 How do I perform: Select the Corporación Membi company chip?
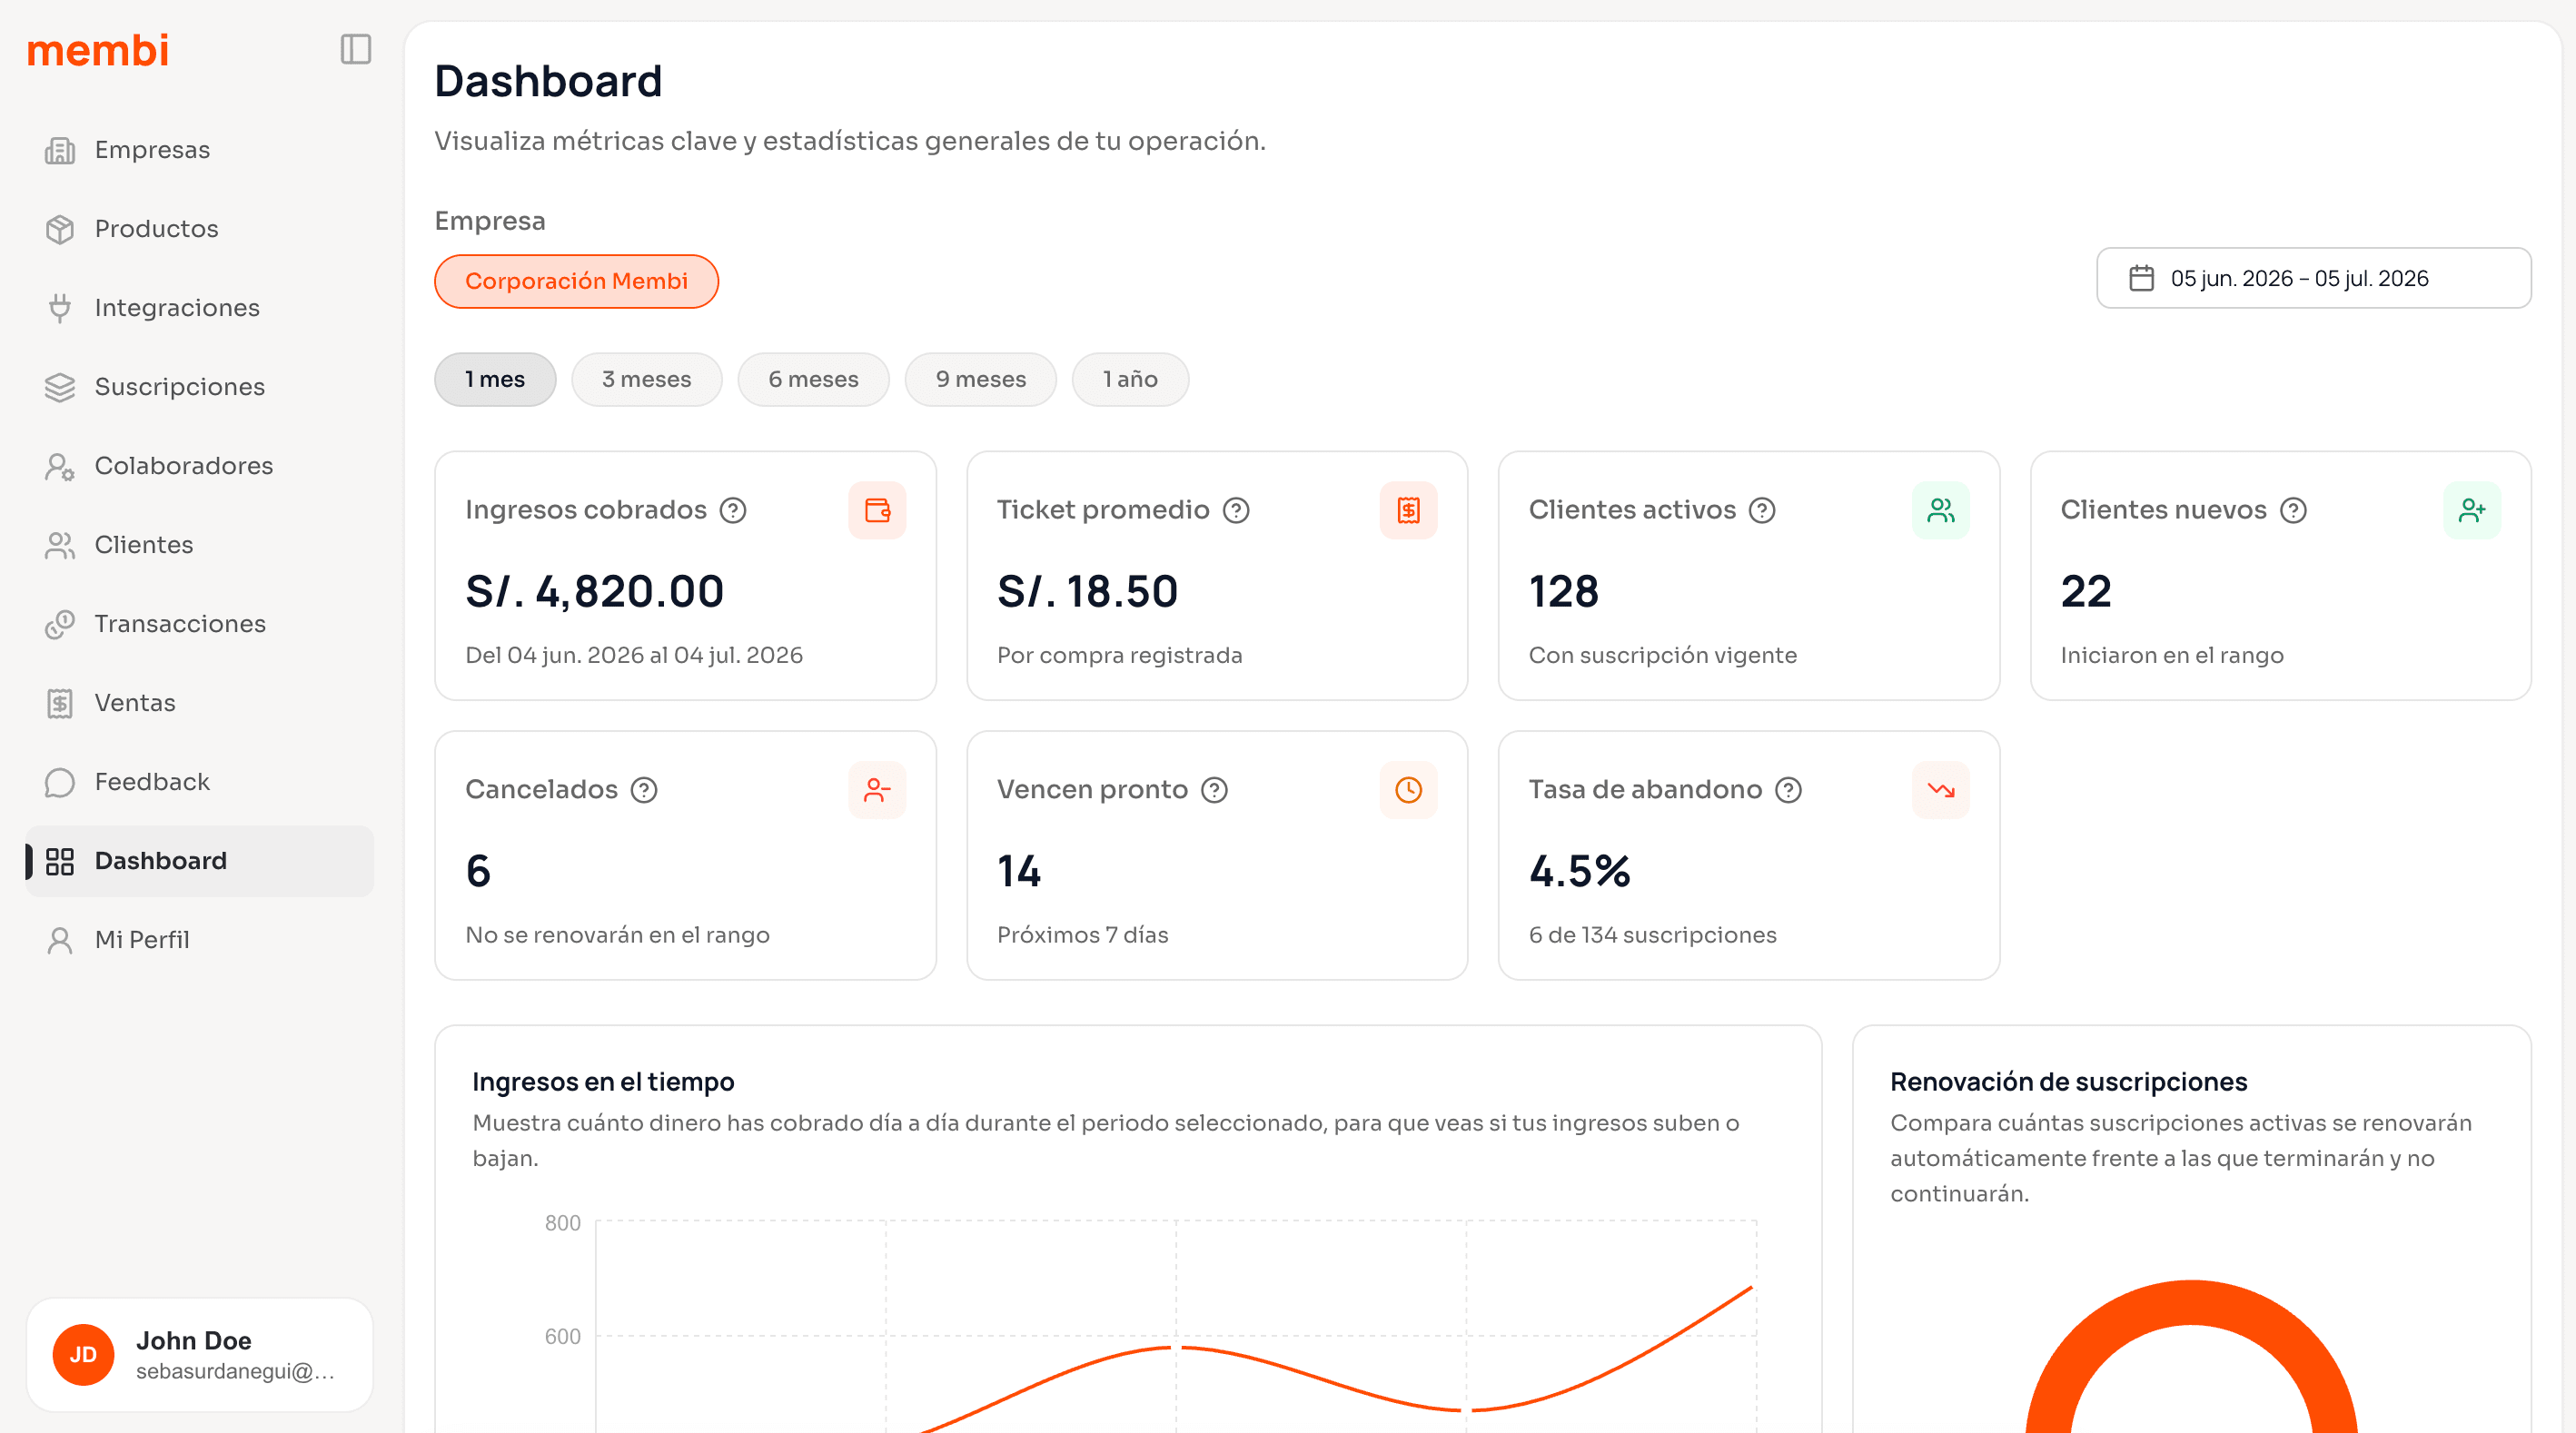(x=576, y=281)
